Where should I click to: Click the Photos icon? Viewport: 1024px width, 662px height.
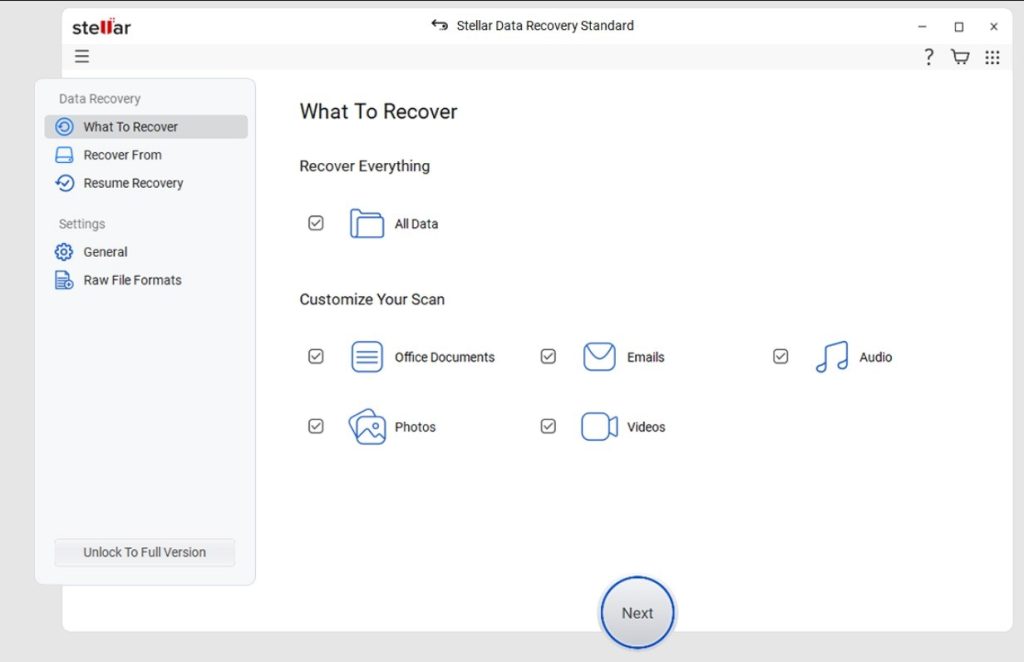[367, 427]
